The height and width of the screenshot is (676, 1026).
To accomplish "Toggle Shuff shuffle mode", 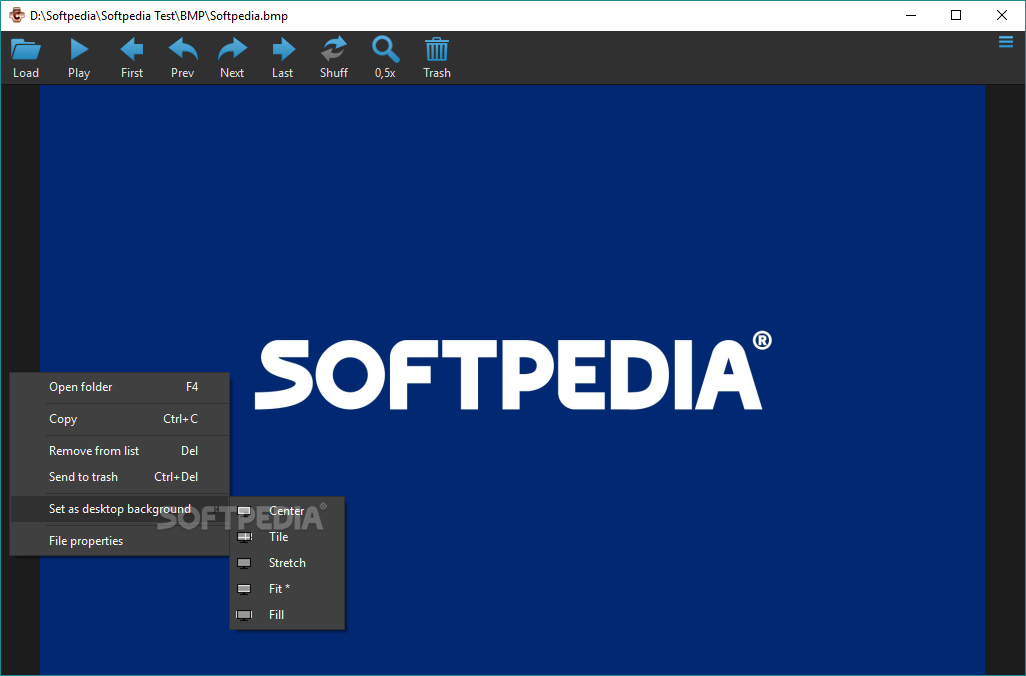I will [x=334, y=58].
